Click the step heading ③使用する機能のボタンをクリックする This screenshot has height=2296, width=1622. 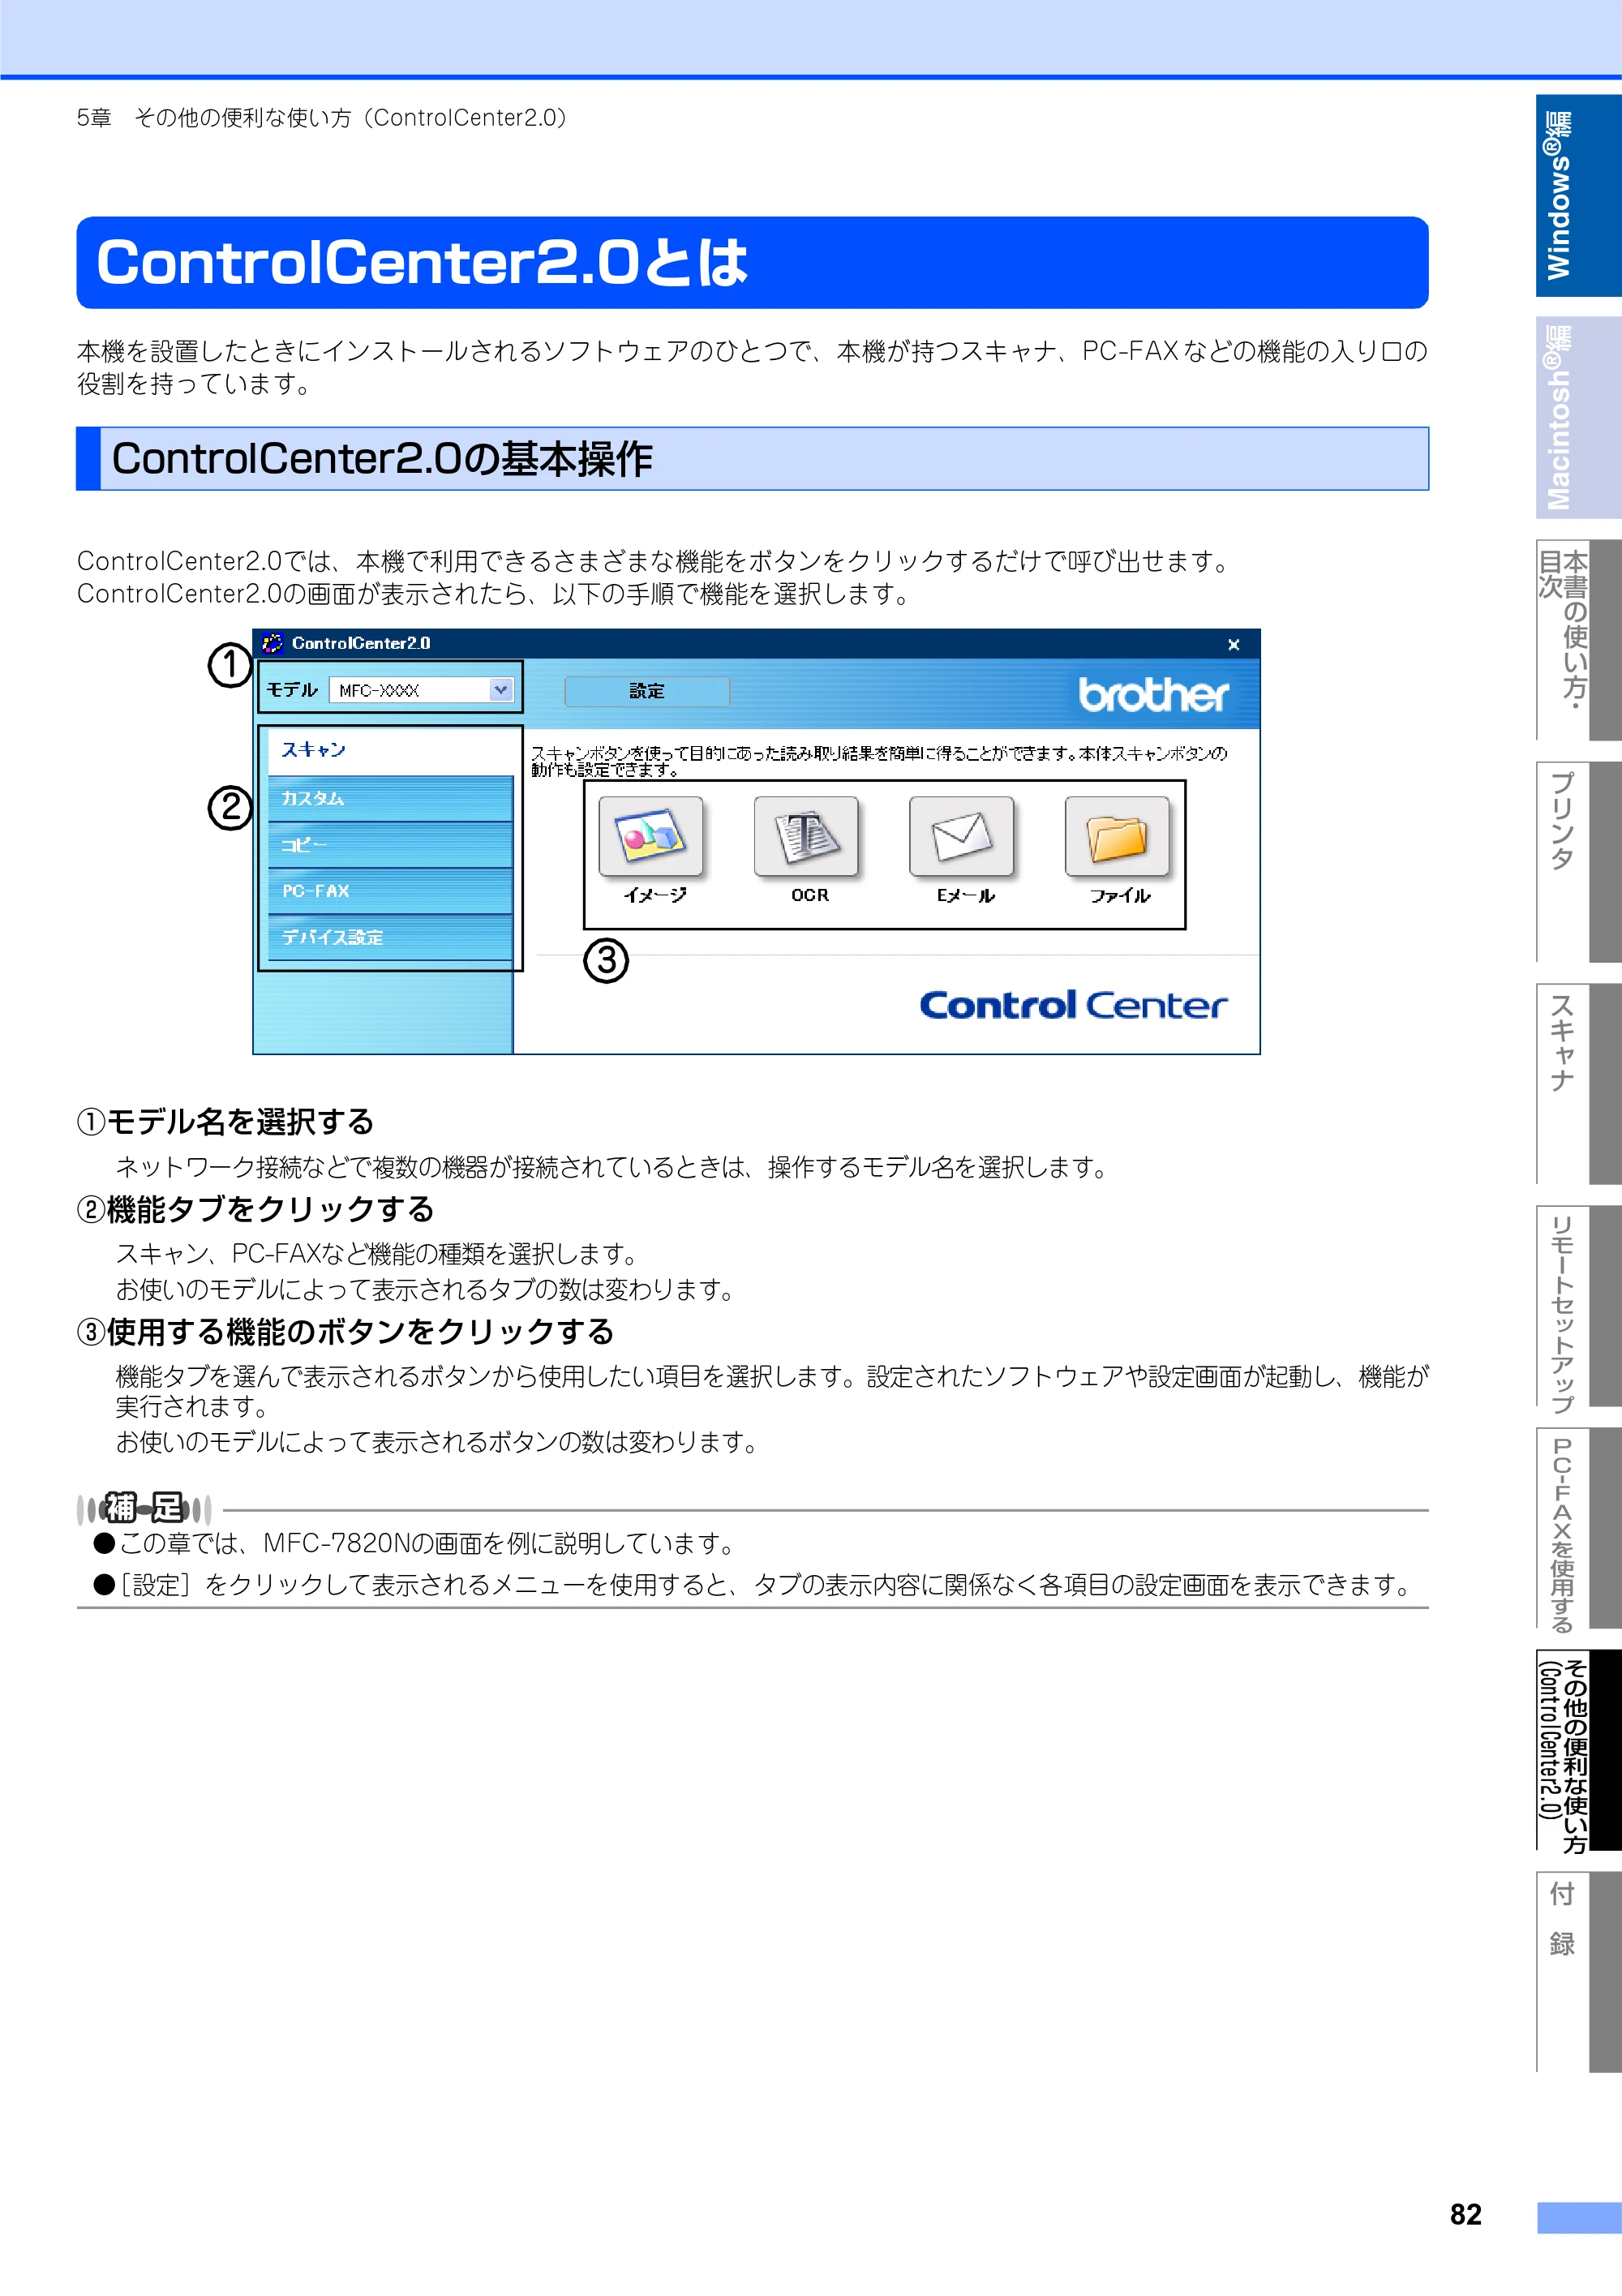(x=345, y=1331)
